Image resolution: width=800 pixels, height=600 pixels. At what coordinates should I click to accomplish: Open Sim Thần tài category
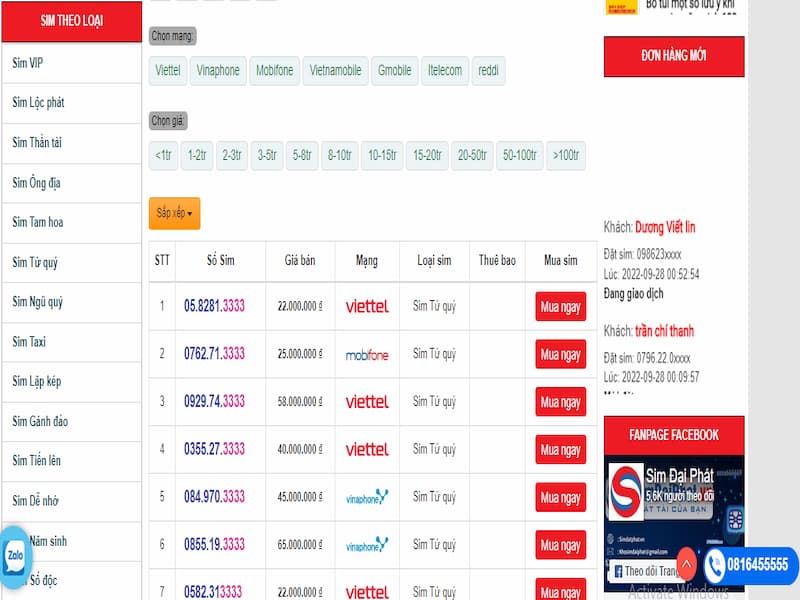(71, 143)
